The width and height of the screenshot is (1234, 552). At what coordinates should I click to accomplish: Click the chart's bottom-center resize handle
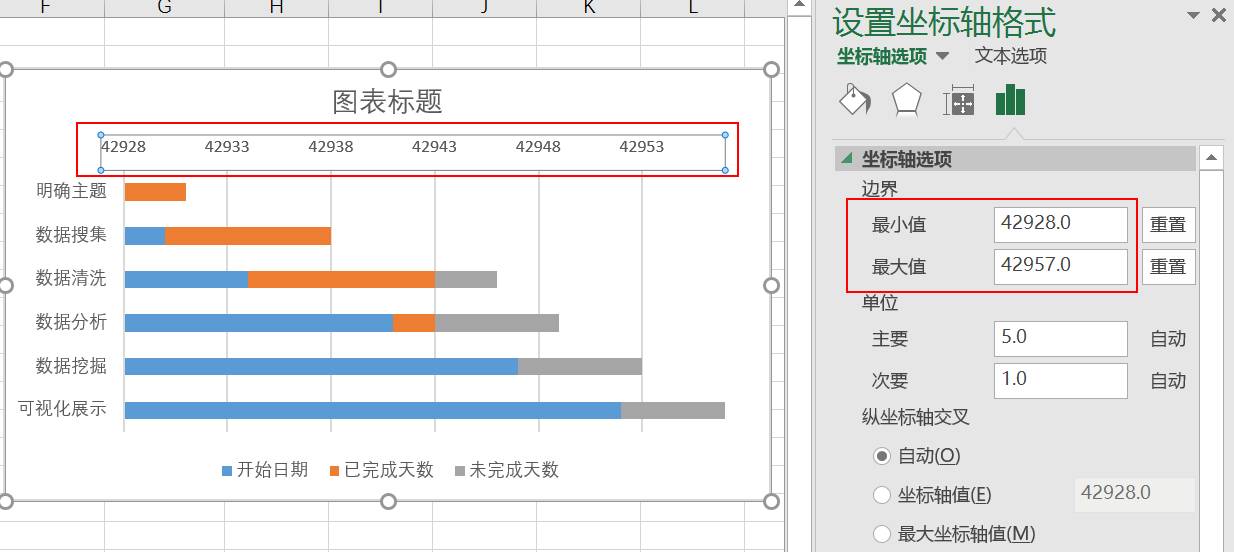[x=388, y=501]
